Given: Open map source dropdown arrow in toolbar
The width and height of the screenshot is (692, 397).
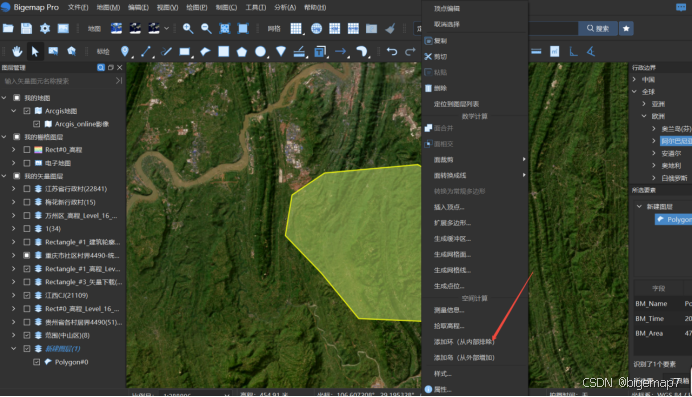Looking at the screenshot, I should tap(166, 29).
